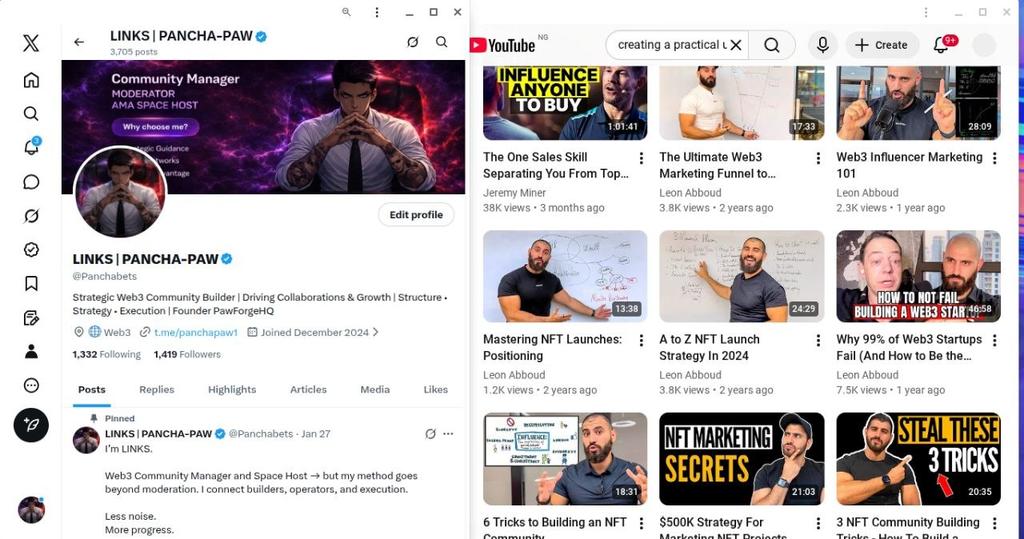Switch to the Media tab
Image resolution: width=1024 pixels, height=539 pixels.
click(375, 389)
